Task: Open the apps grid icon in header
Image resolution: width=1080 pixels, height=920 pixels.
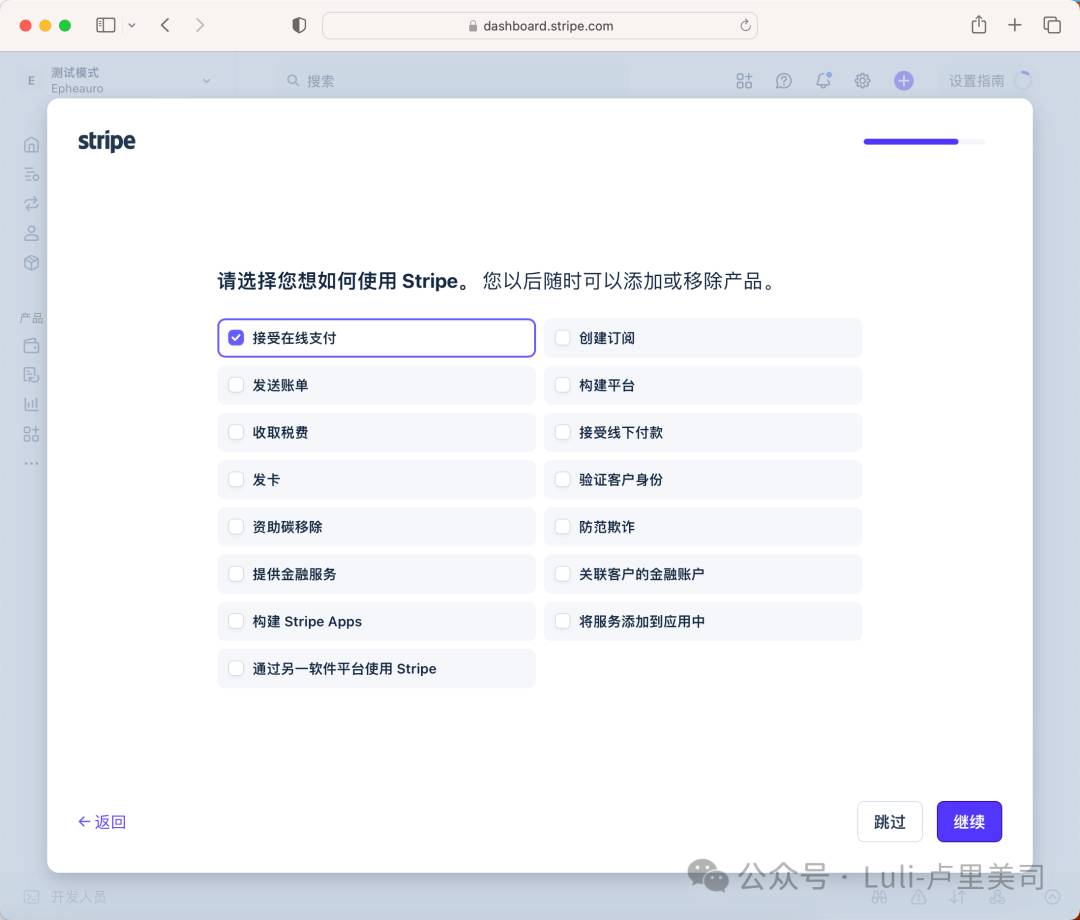Action: tap(744, 81)
